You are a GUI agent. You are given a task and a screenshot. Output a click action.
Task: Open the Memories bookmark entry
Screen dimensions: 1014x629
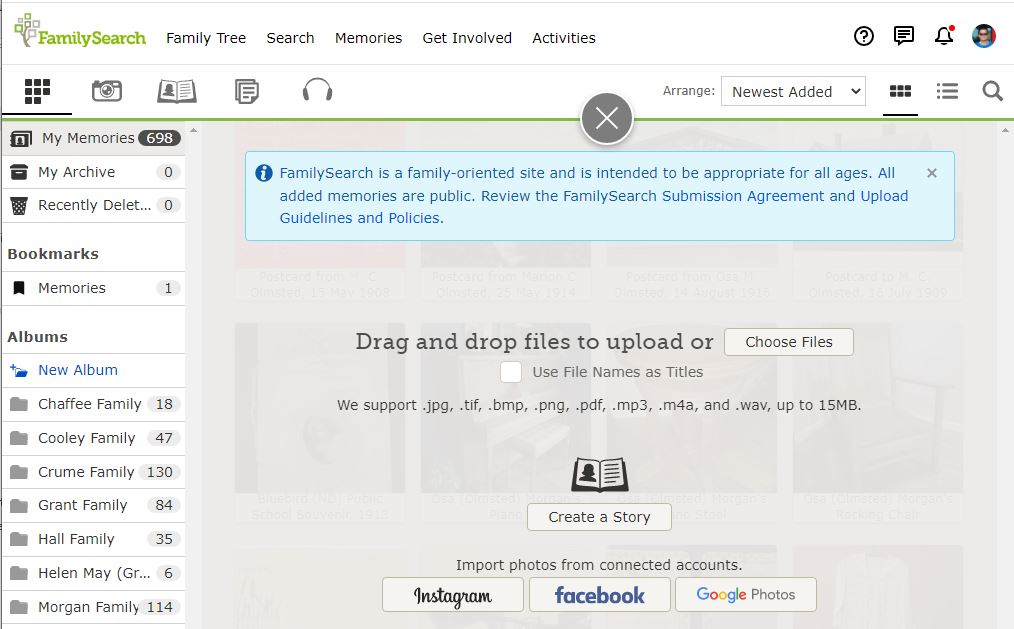click(x=93, y=288)
